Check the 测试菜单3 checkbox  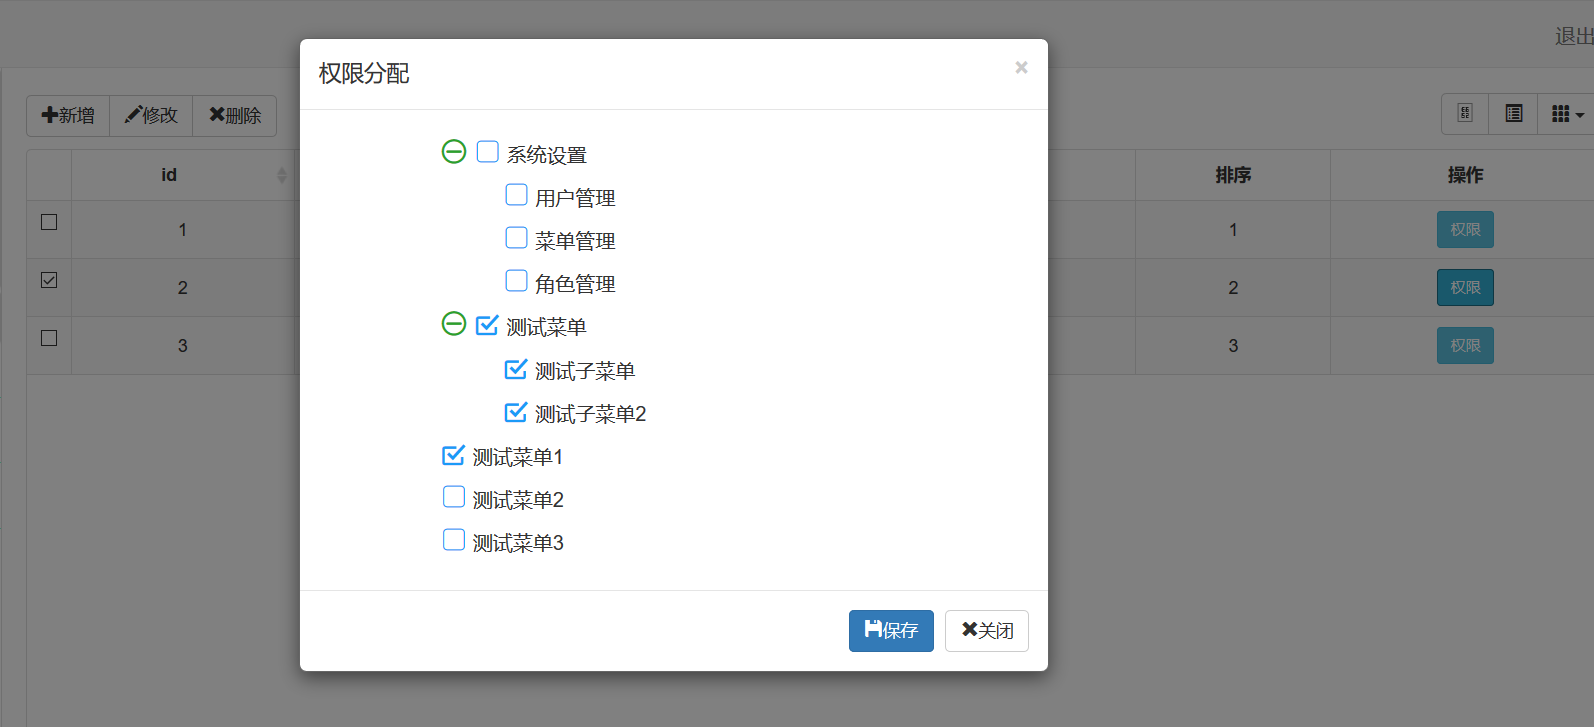tap(454, 540)
